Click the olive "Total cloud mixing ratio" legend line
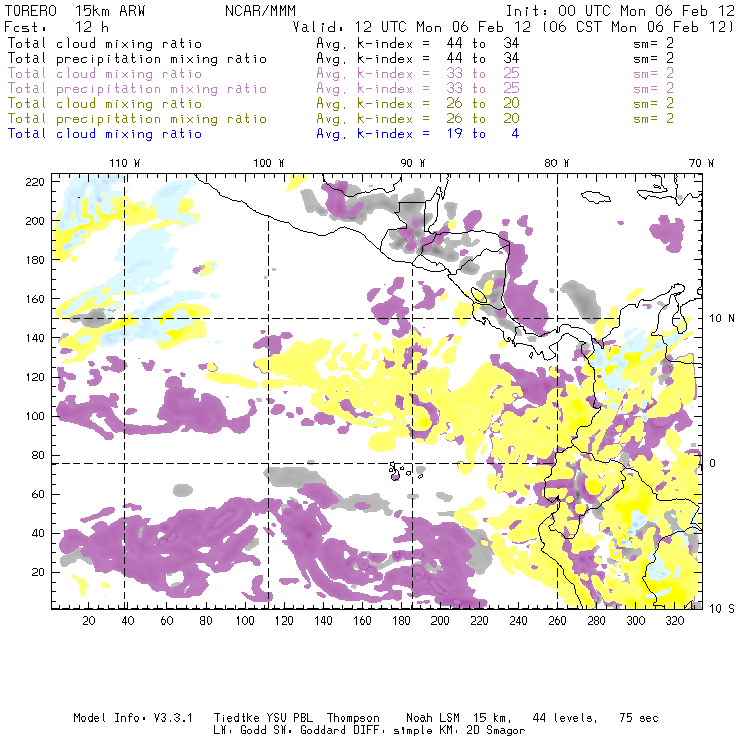 click(x=105, y=104)
